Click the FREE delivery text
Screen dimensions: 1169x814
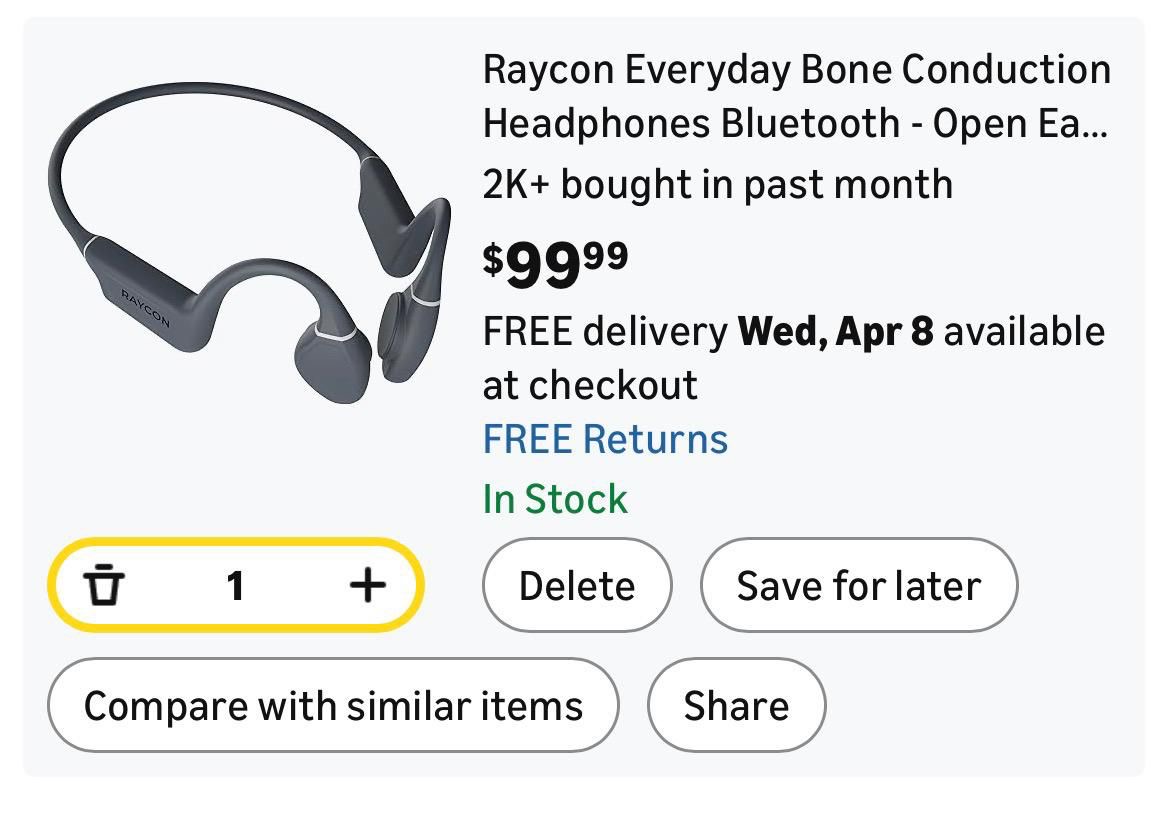(604, 331)
